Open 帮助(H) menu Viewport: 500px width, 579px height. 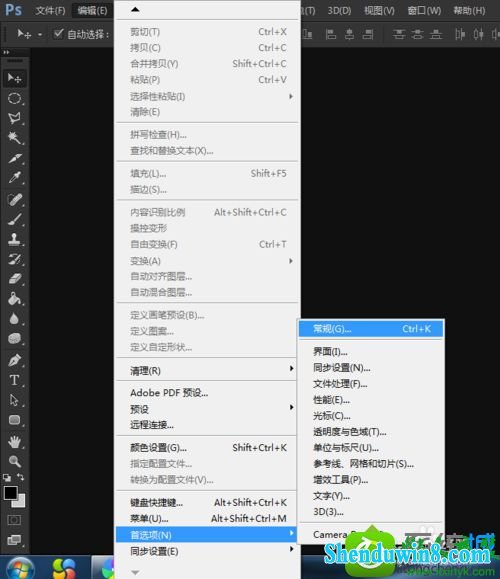click(x=469, y=11)
